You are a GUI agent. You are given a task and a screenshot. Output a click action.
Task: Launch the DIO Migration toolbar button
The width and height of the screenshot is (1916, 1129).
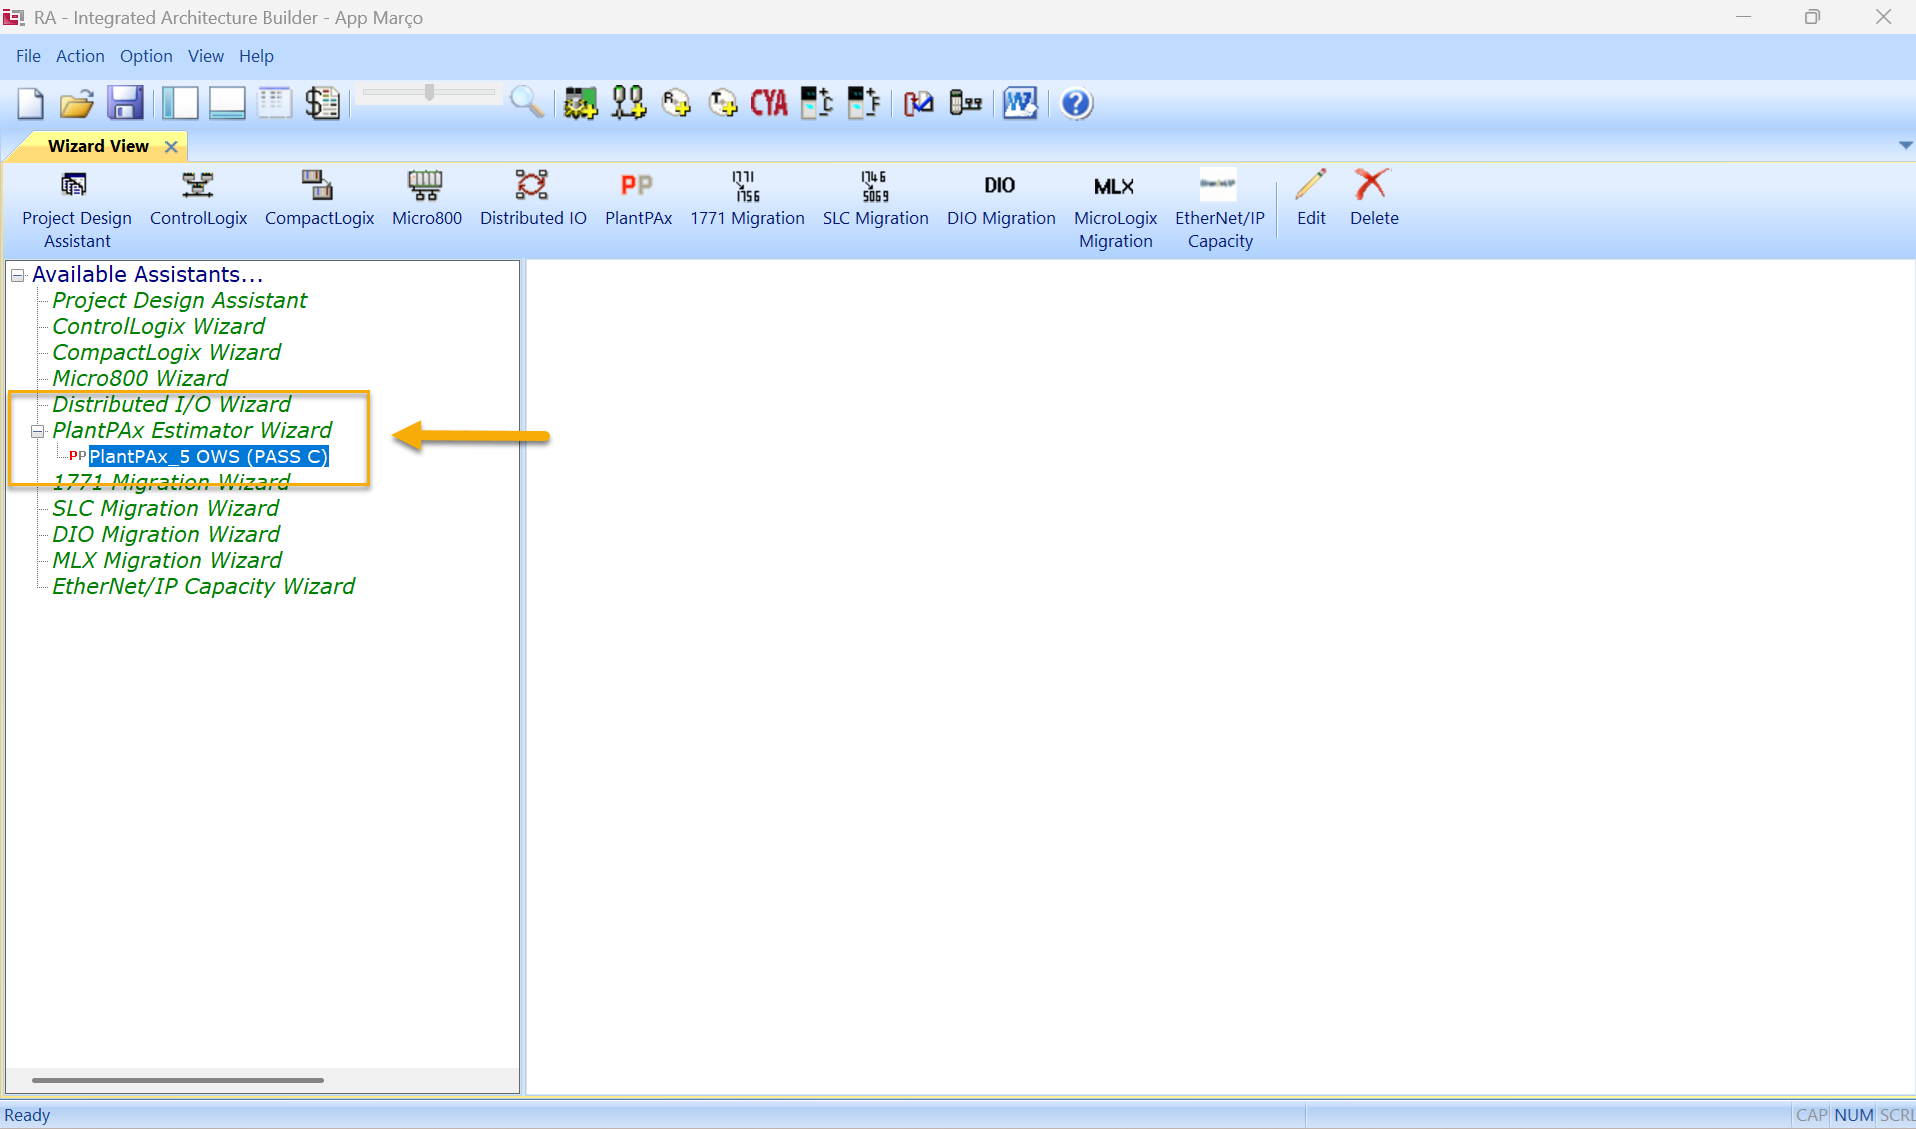point(1001,200)
